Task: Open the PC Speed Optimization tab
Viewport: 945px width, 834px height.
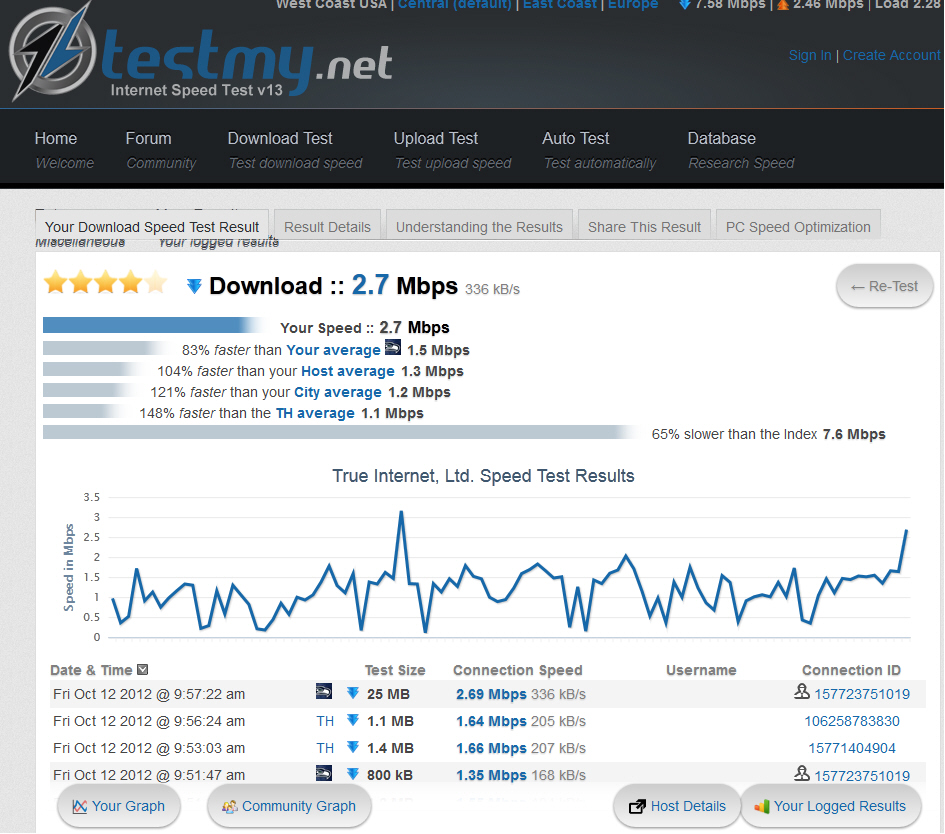Action: click(798, 227)
